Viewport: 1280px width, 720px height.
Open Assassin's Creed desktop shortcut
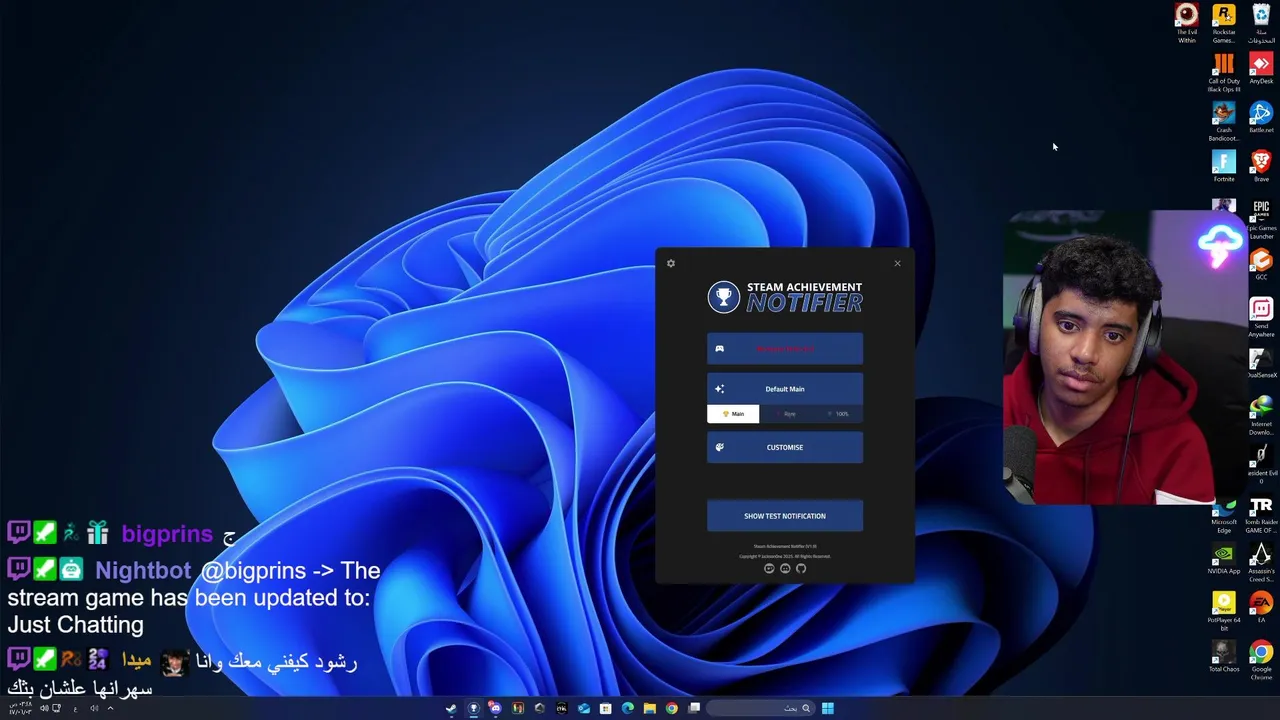[x=1261, y=563]
